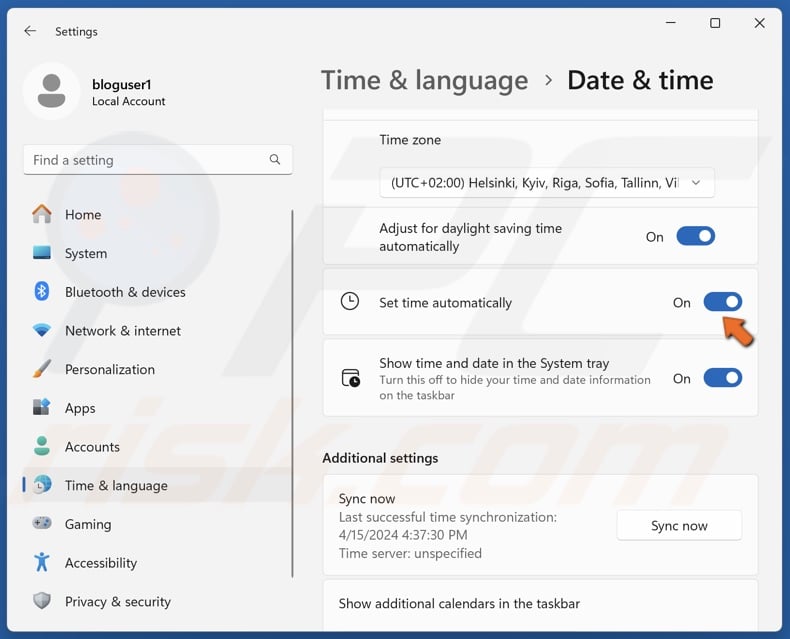Viewport: 790px width, 639px height.
Task: Click the back arrow in Settings
Action: [30, 31]
